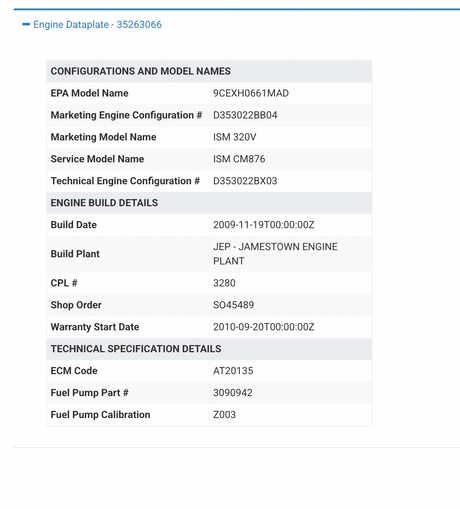460x509 pixels.
Task: Click the Marketing Model Name value ISM 320V
Action: click(235, 137)
